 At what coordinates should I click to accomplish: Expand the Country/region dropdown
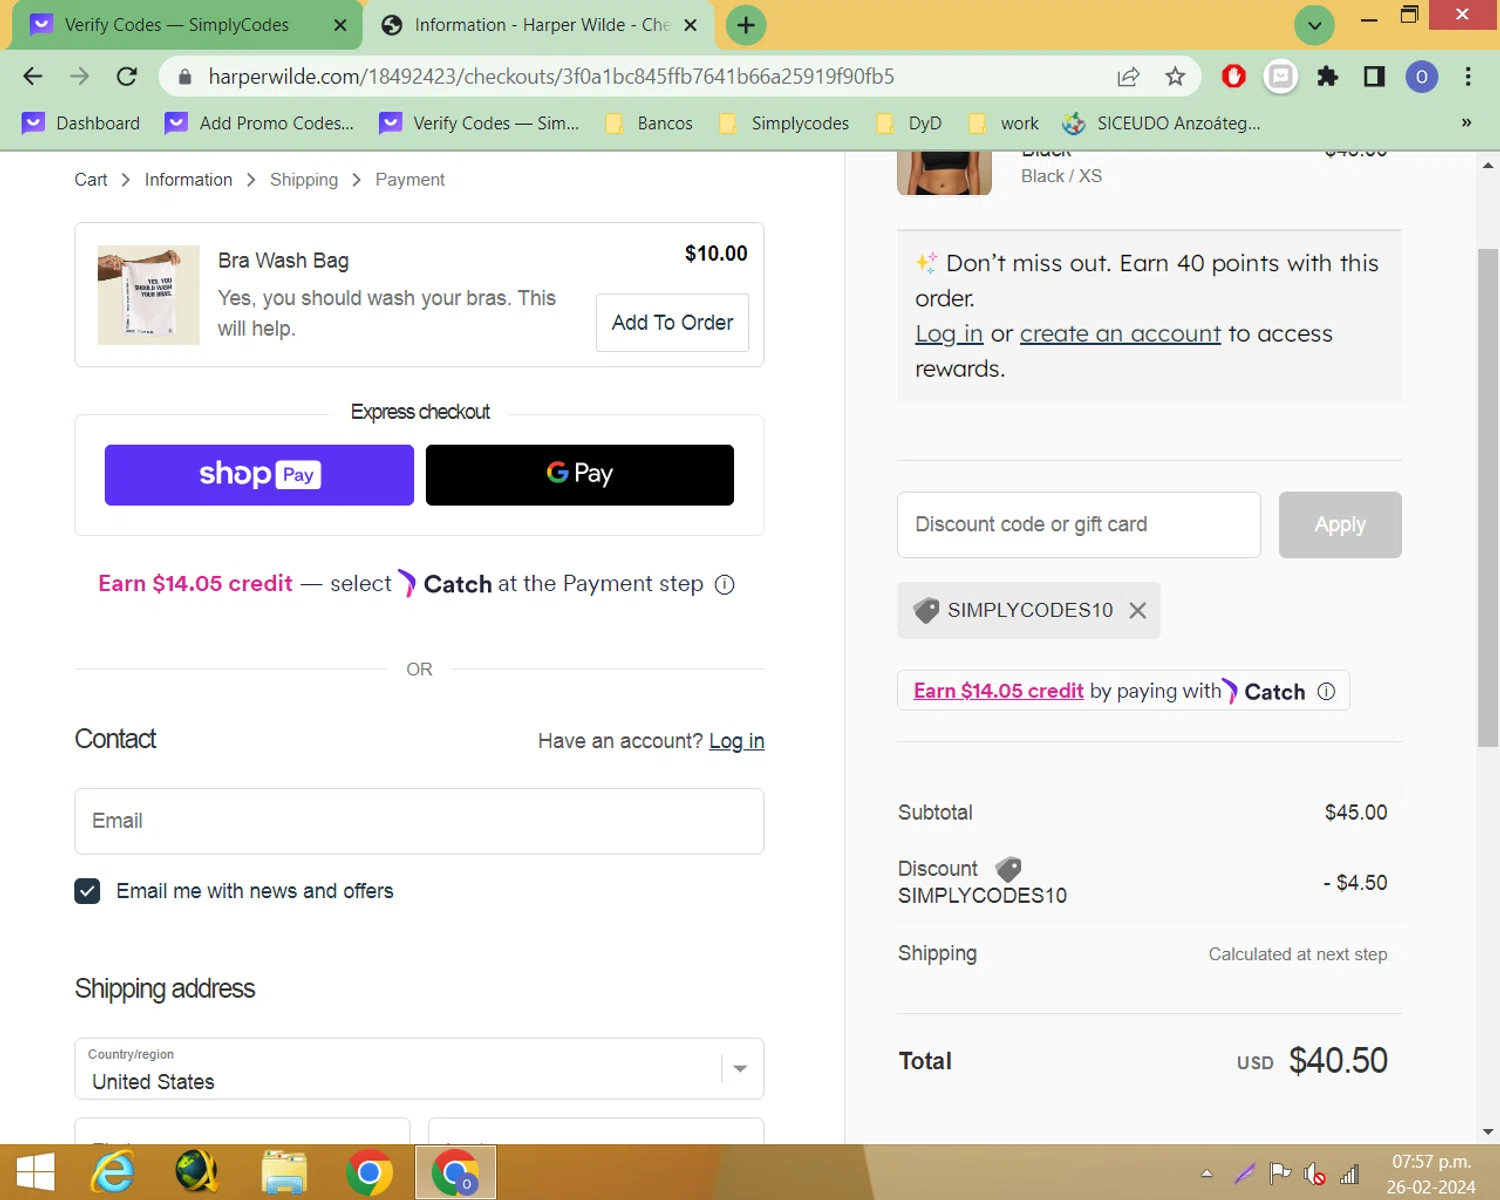coord(419,1069)
